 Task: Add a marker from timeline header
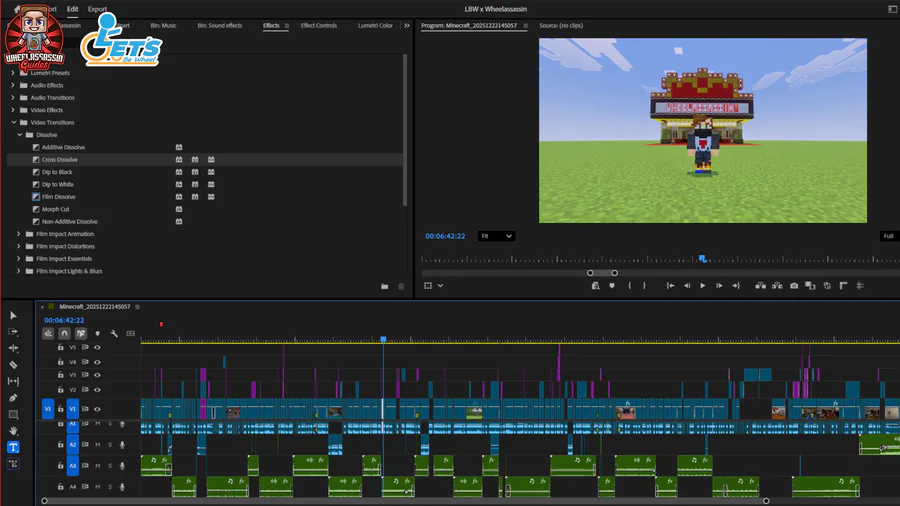point(98,333)
